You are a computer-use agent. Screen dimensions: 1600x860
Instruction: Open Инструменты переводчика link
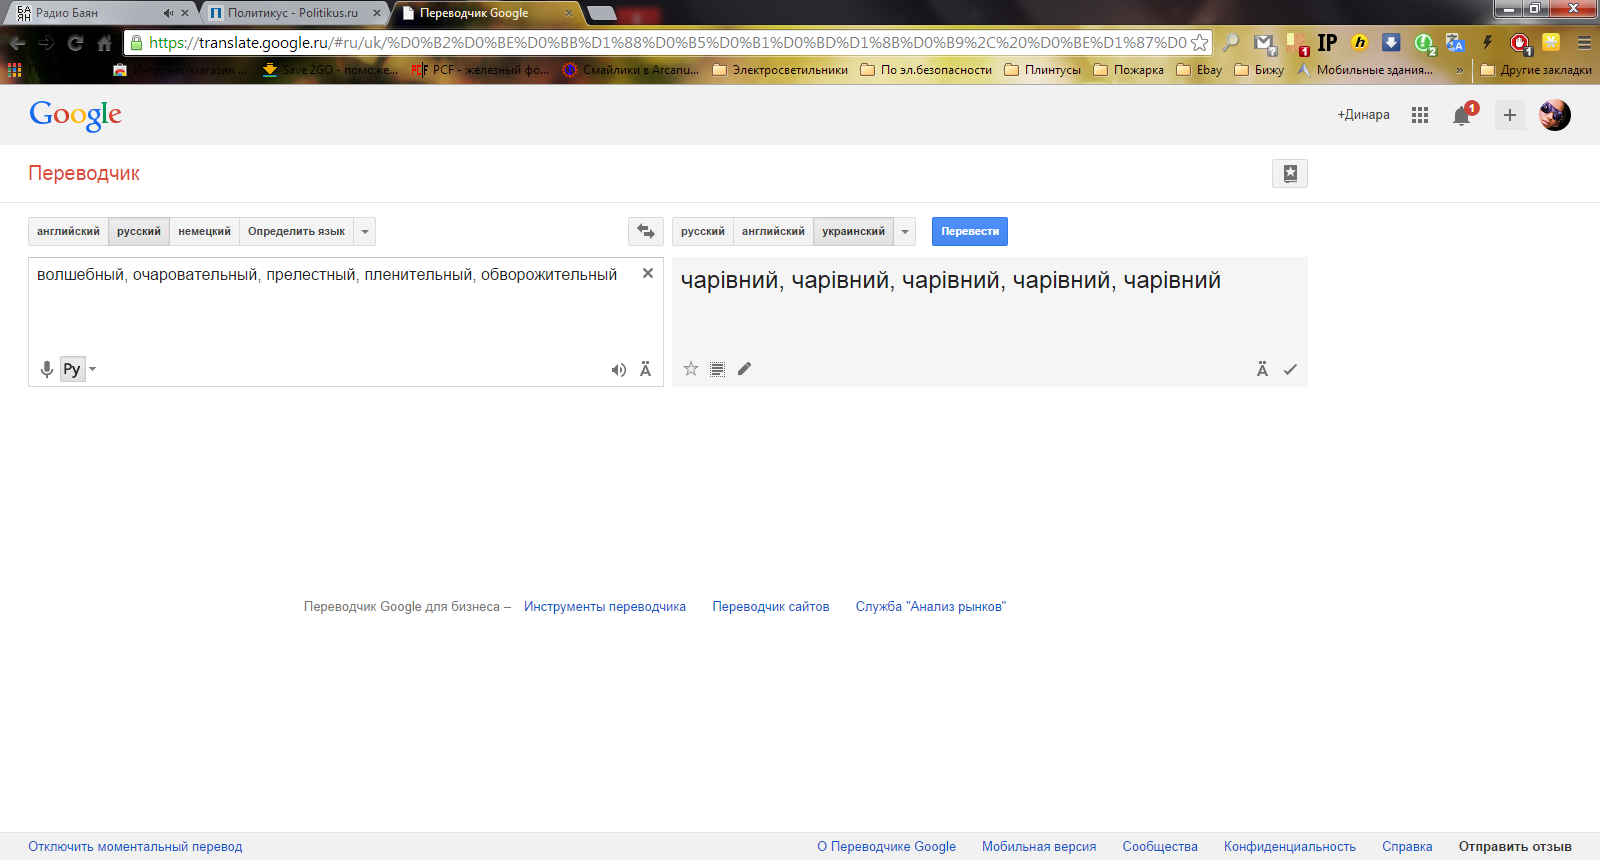click(x=605, y=607)
